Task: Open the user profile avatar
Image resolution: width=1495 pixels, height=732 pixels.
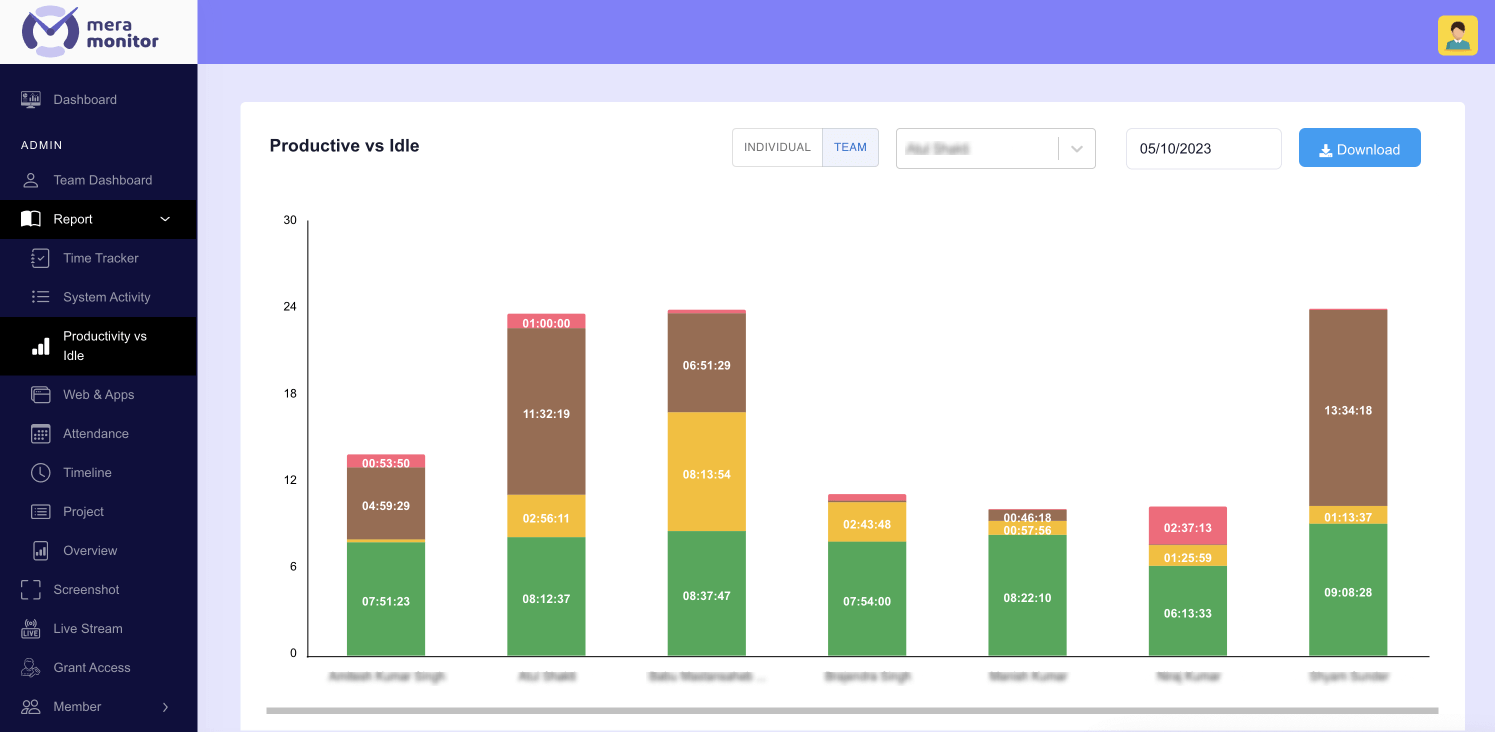Action: coord(1457,35)
